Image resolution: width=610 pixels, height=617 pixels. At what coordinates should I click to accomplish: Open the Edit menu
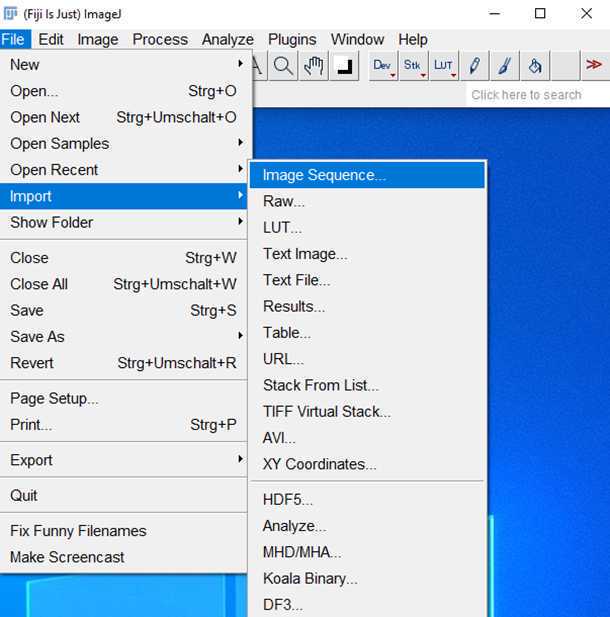coord(51,39)
